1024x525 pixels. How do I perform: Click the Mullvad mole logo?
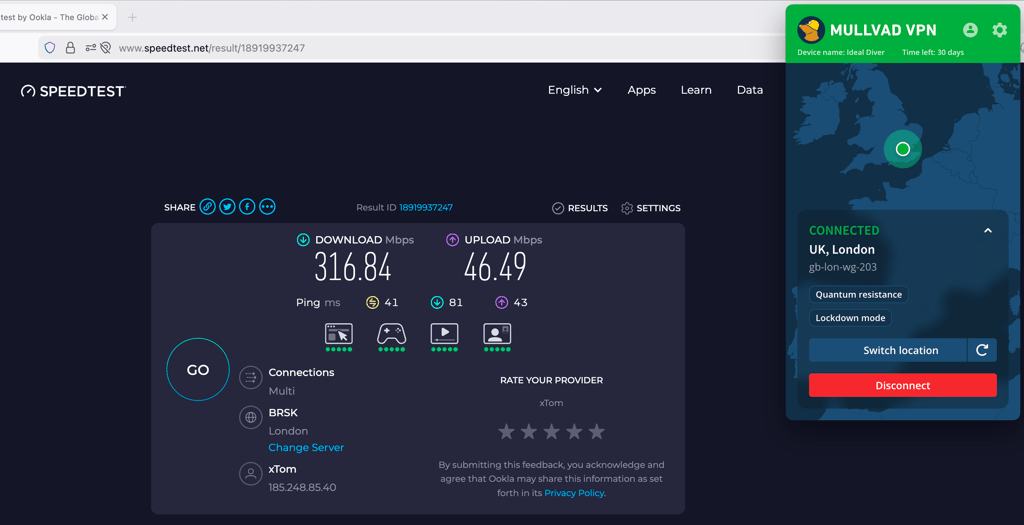point(811,30)
